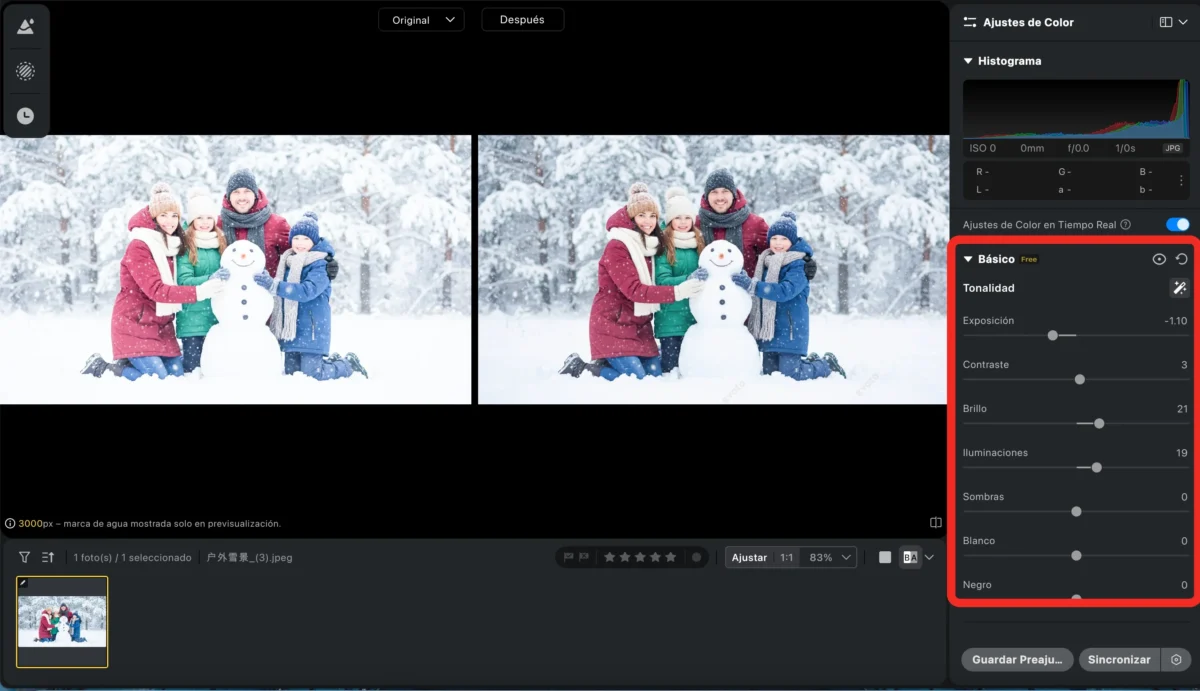Screen dimensions: 1200x691
Task: Open the 83% zoom level dropdown
Action: (829, 557)
